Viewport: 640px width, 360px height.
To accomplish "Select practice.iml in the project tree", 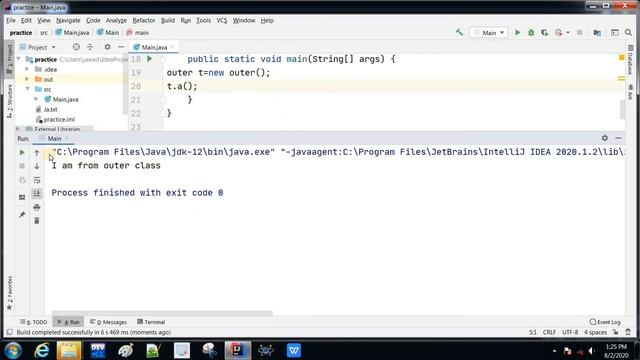I will click(59, 119).
